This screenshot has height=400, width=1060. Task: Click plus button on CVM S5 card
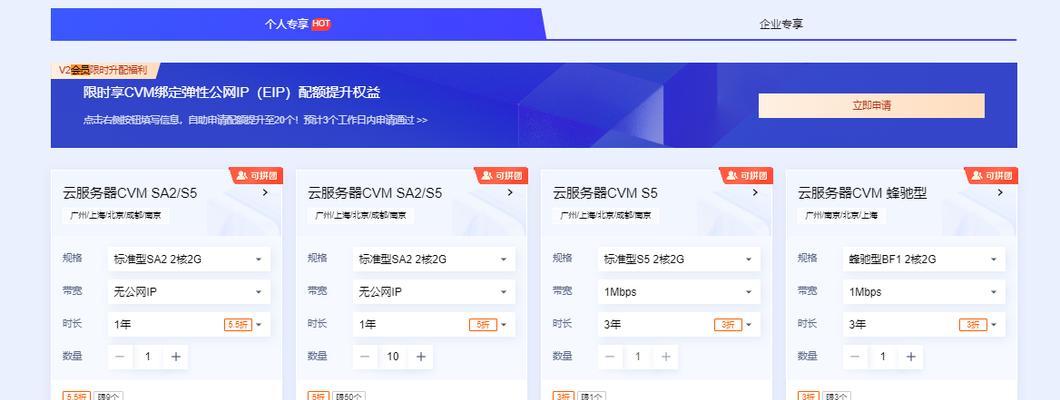tap(666, 357)
